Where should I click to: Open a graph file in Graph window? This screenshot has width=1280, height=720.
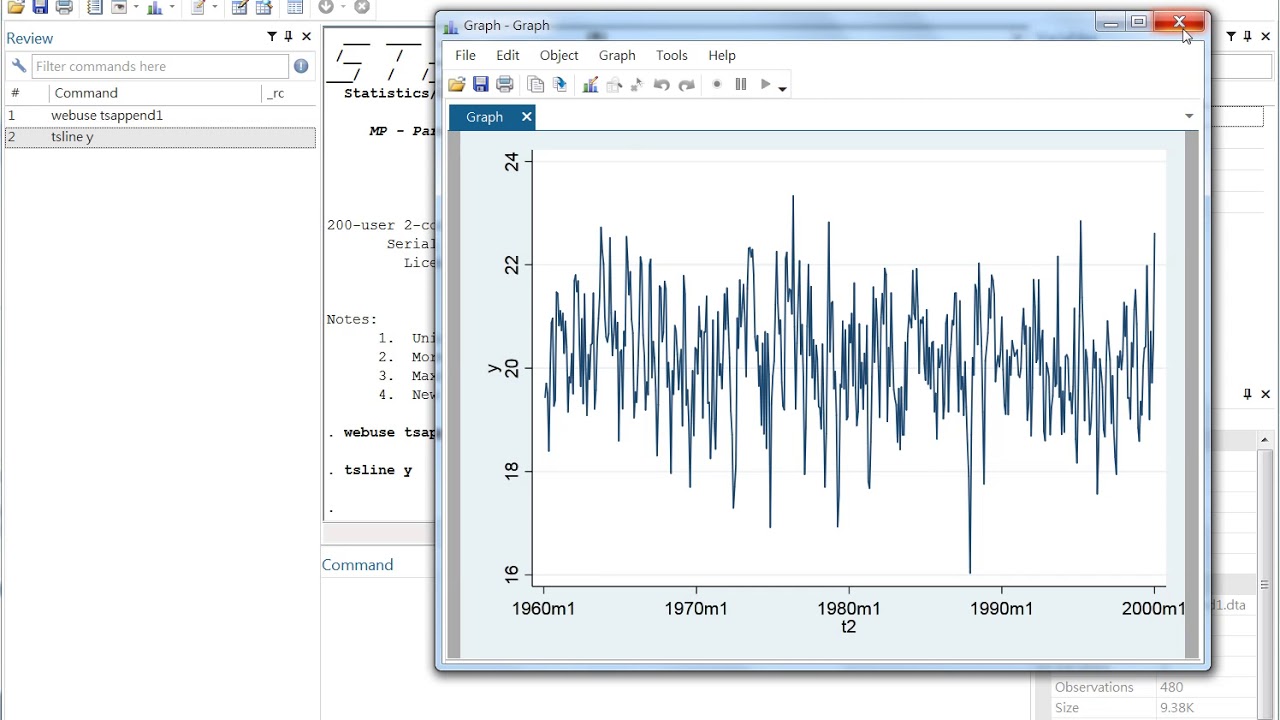coord(457,85)
